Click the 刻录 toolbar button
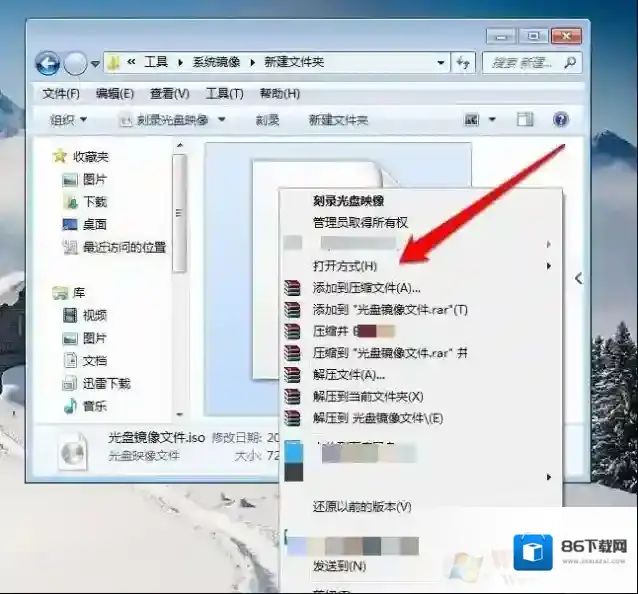Image resolution: width=638 pixels, height=594 pixels. tap(267, 120)
